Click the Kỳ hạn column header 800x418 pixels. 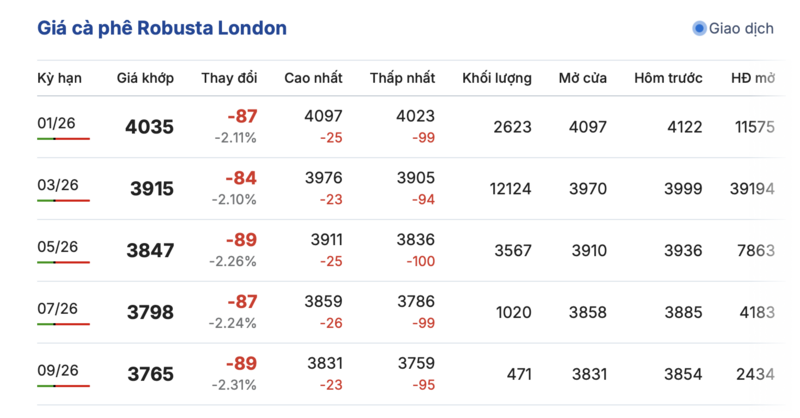(59, 78)
